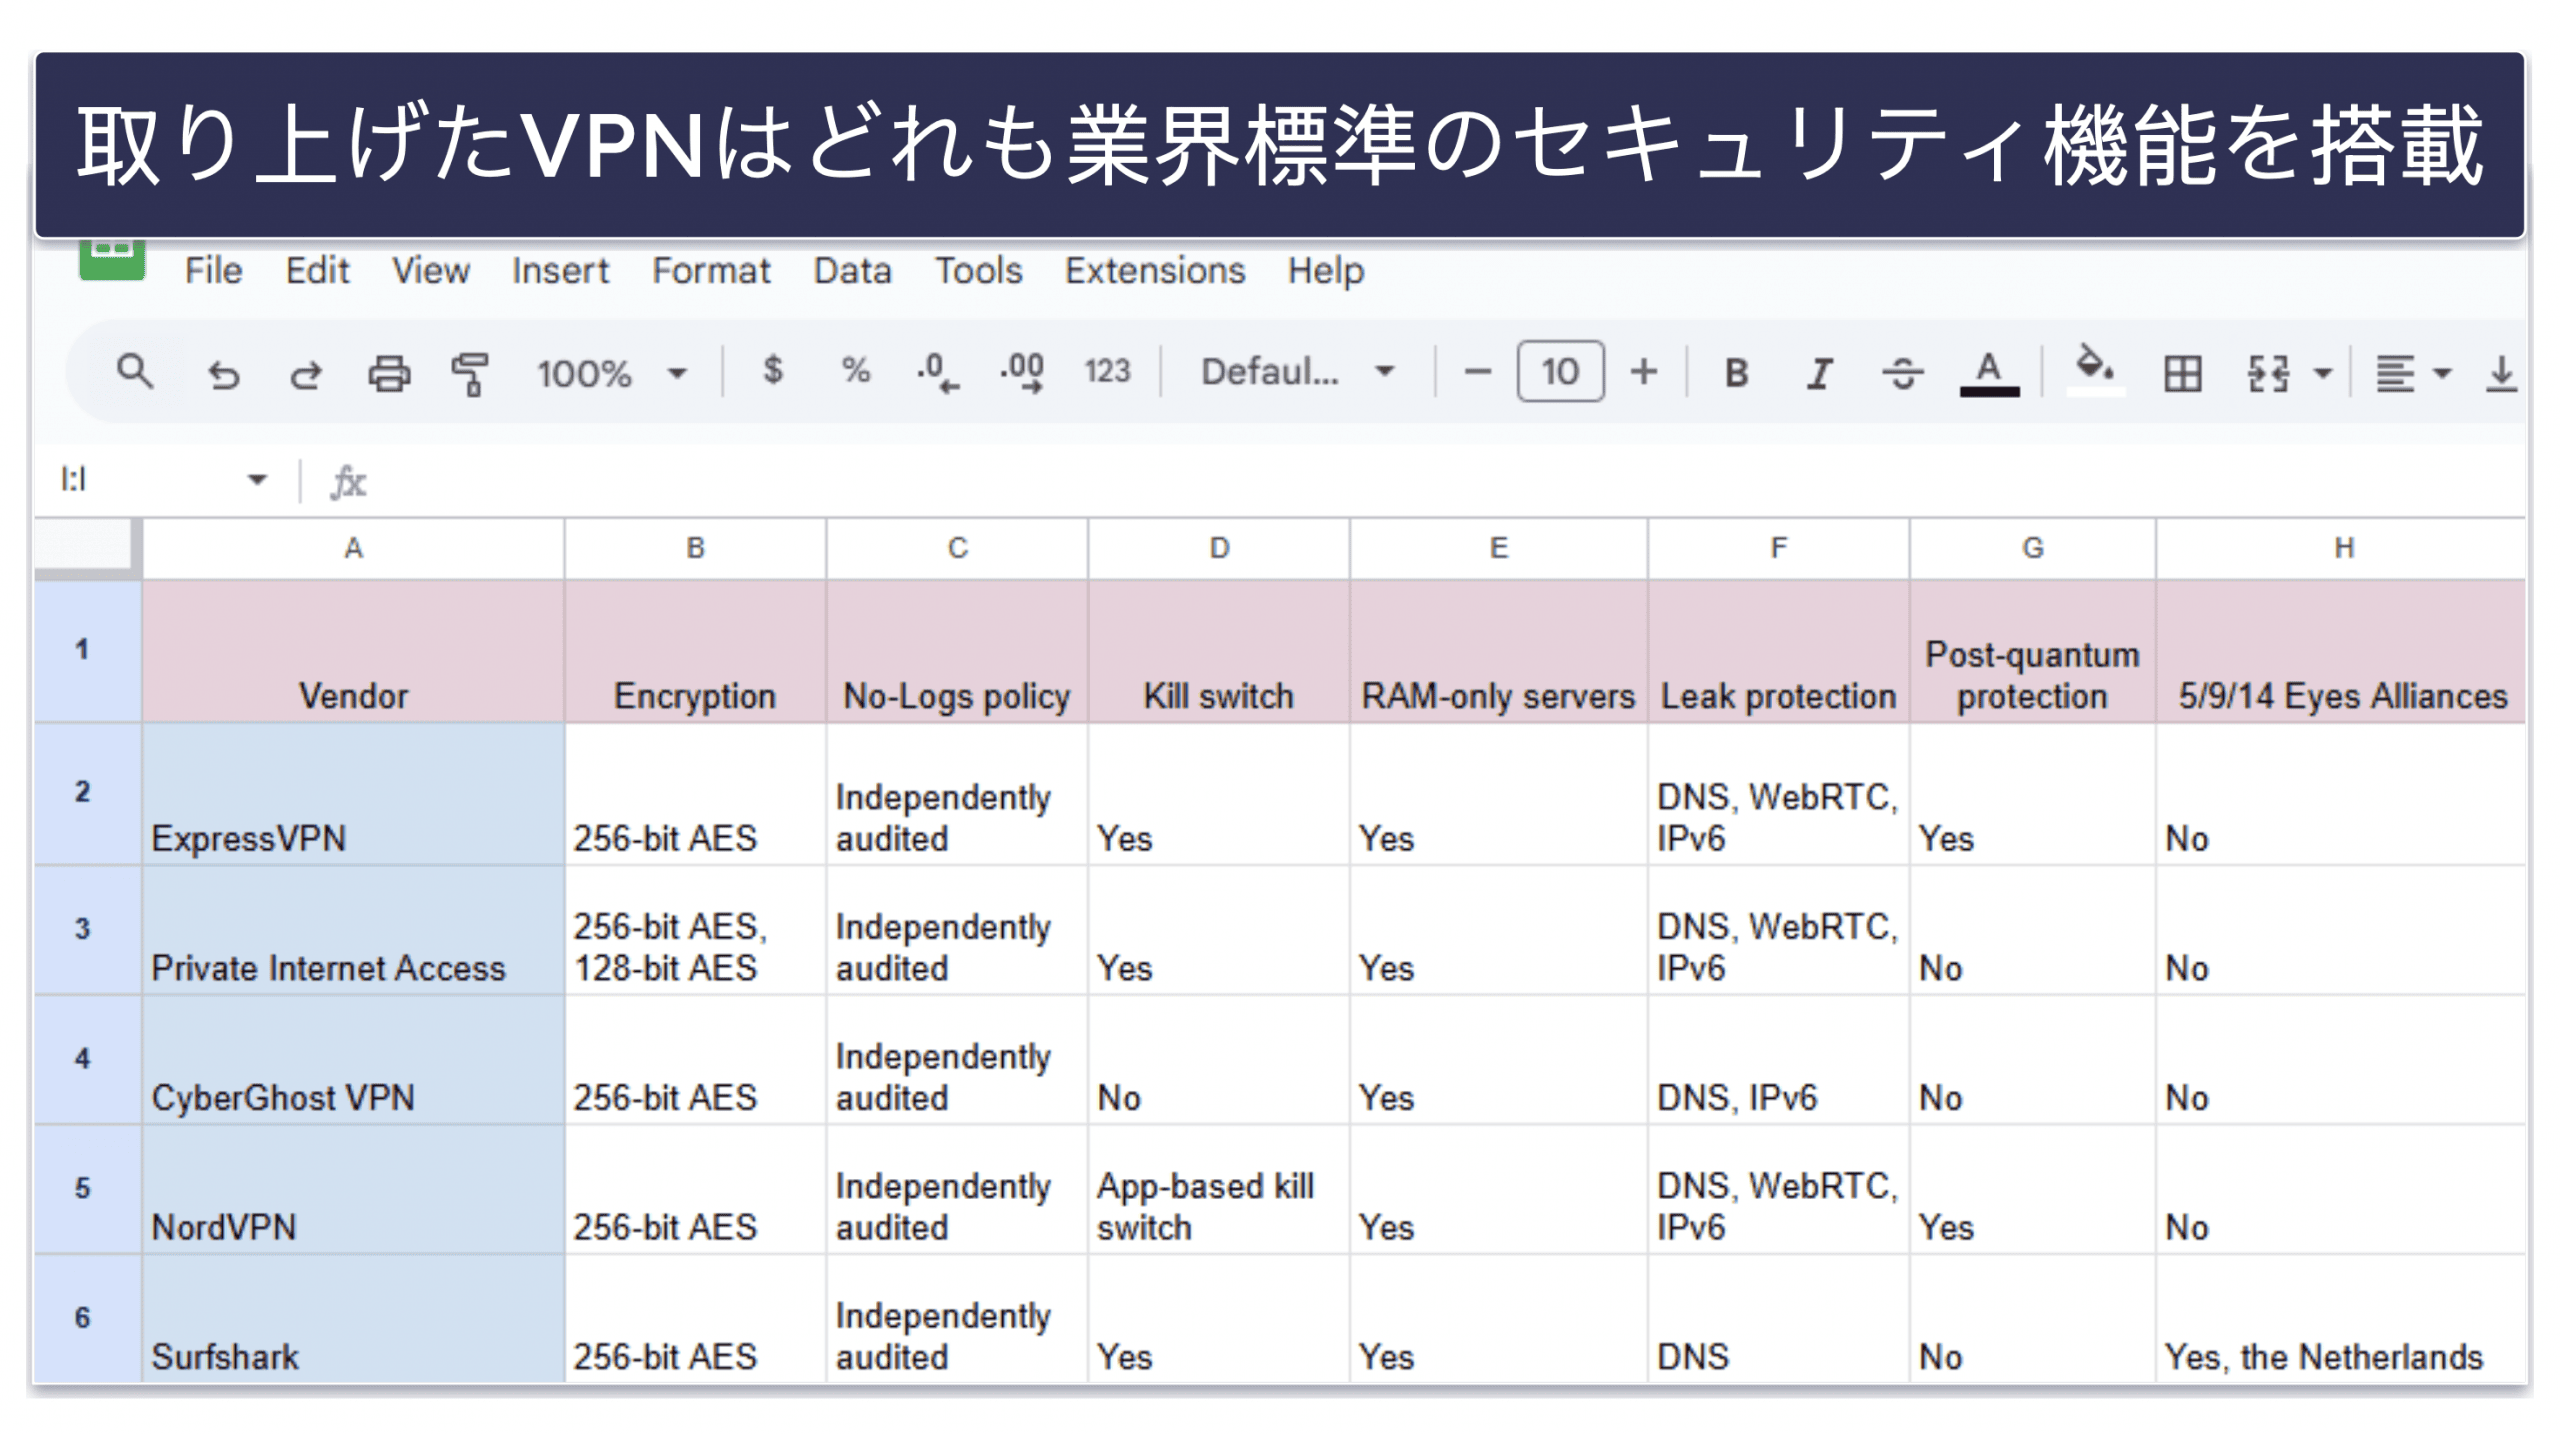The width and height of the screenshot is (2560, 1435).
Task: Open the fill color picker
Action: tap(2094, 370)
